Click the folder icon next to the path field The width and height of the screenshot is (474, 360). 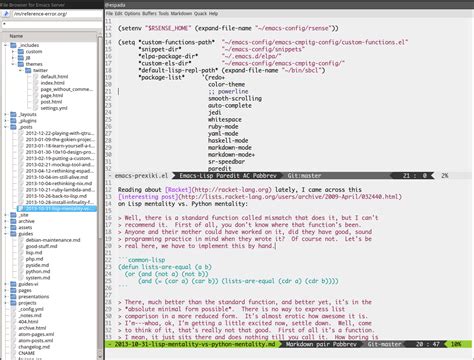click(x=6, y=14)
